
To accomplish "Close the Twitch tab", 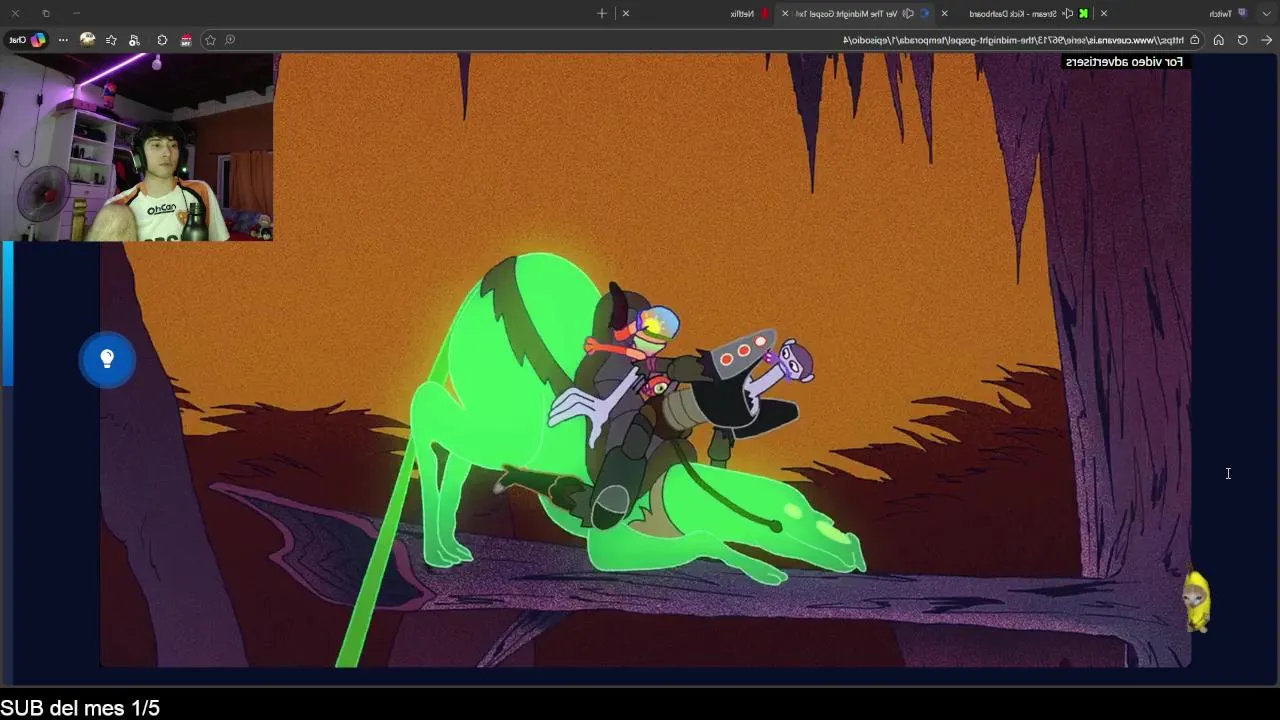I will 1104,13.
